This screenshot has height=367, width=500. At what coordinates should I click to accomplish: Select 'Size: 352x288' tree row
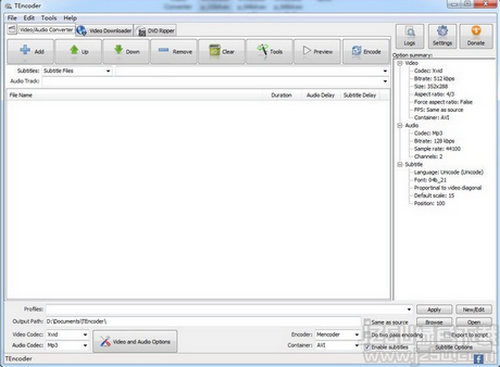(431, 86)
